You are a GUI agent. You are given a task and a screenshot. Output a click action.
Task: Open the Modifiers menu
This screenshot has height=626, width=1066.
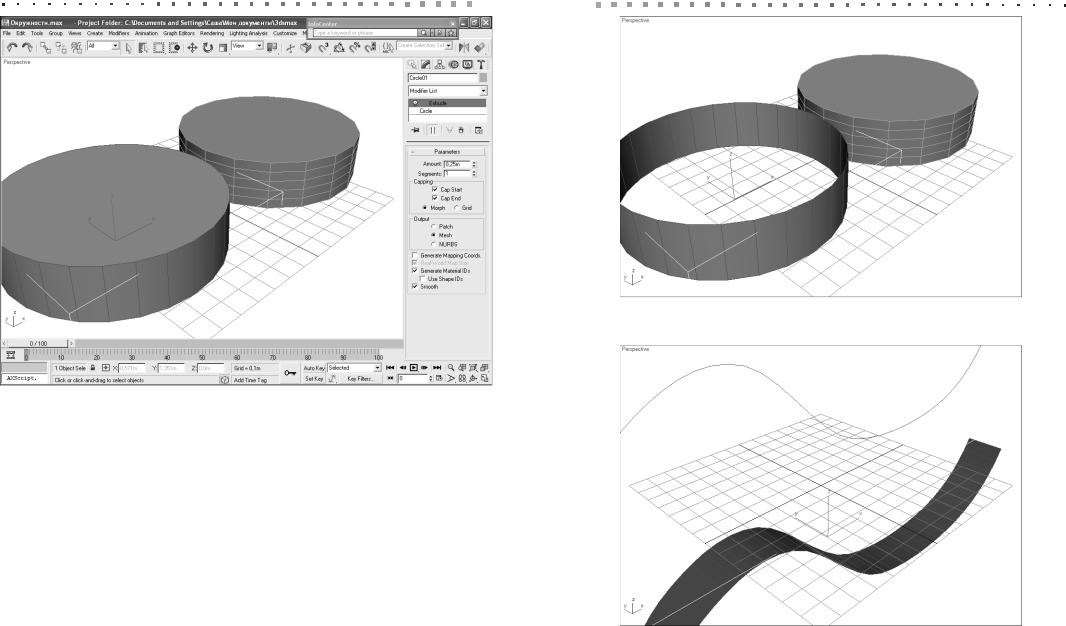pos(118,33)
